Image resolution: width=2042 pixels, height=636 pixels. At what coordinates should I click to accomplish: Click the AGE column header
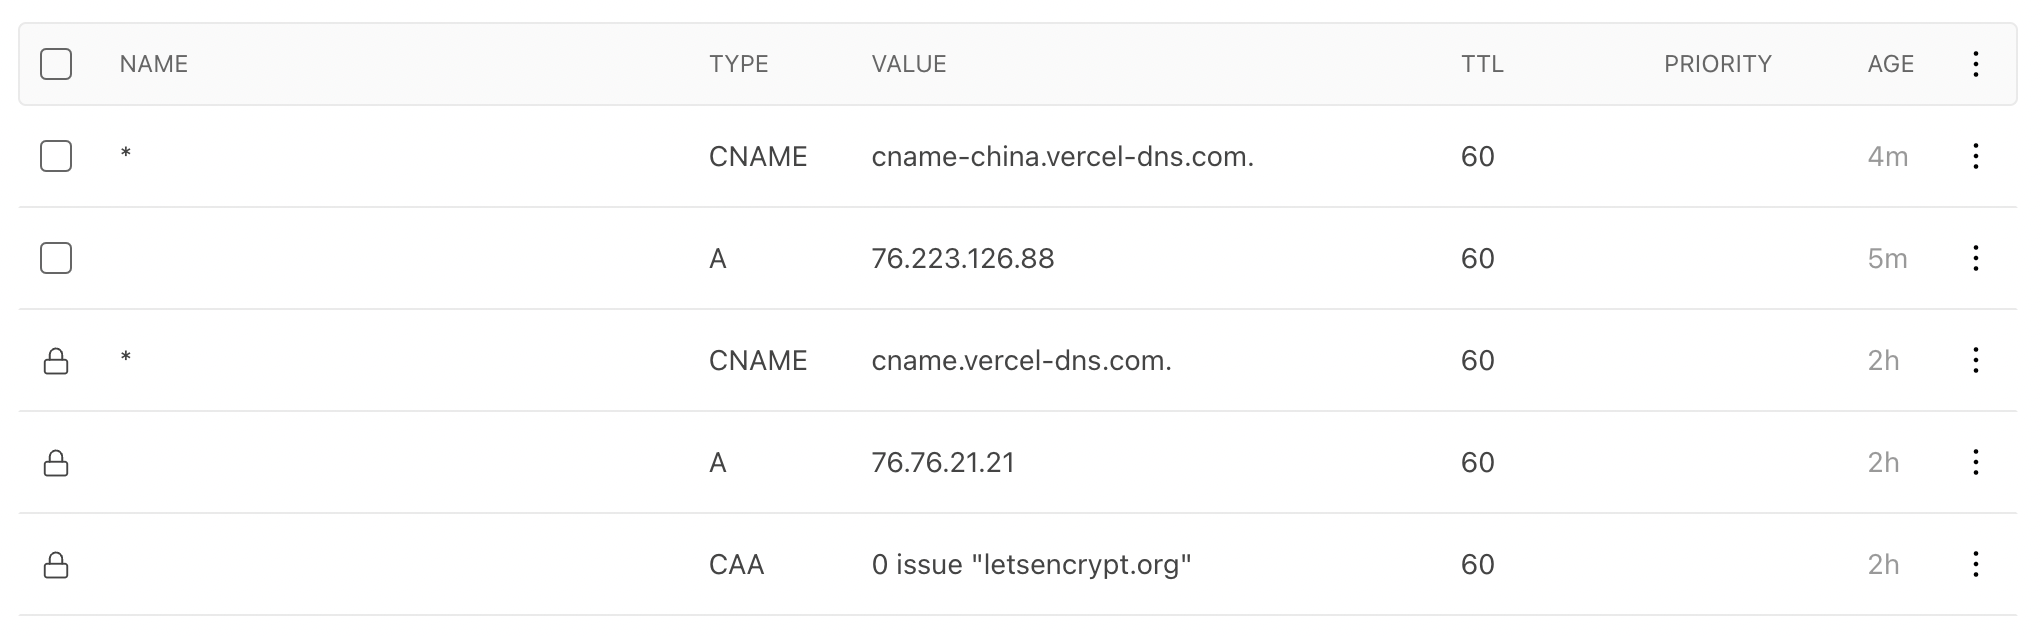click(x=1892, y=64)
